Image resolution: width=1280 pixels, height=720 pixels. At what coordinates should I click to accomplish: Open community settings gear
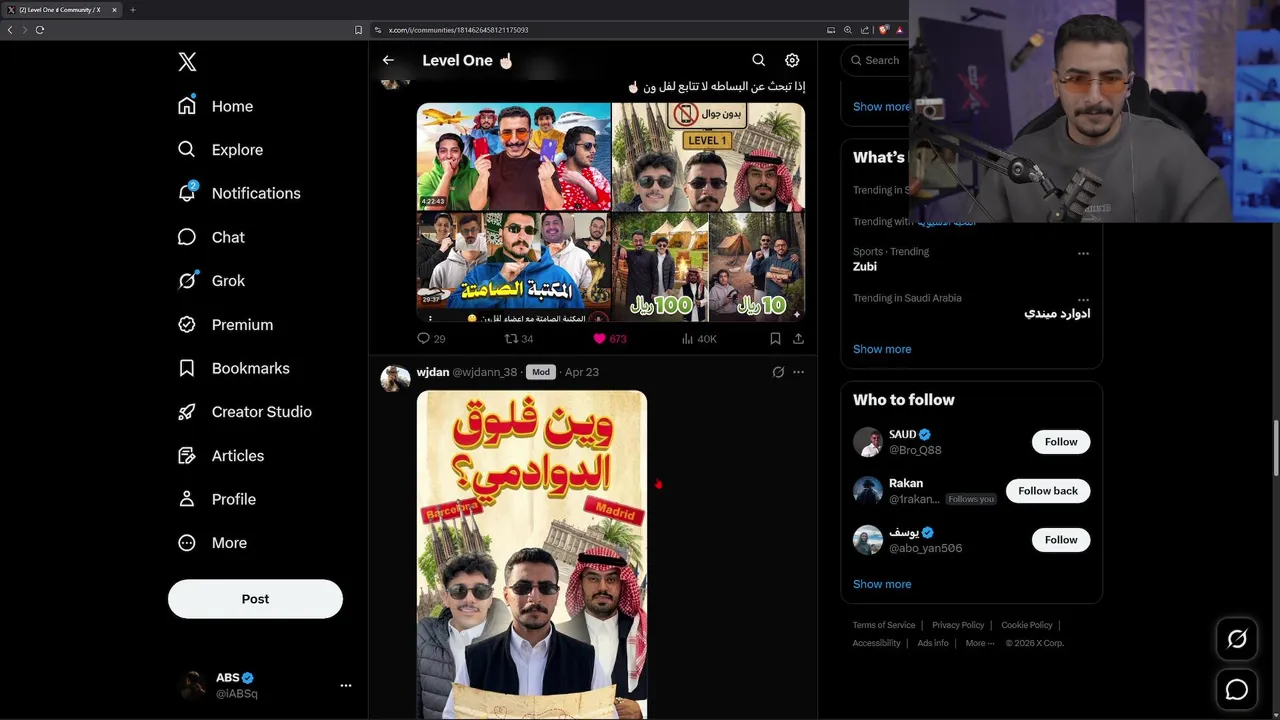coord(792,60)
